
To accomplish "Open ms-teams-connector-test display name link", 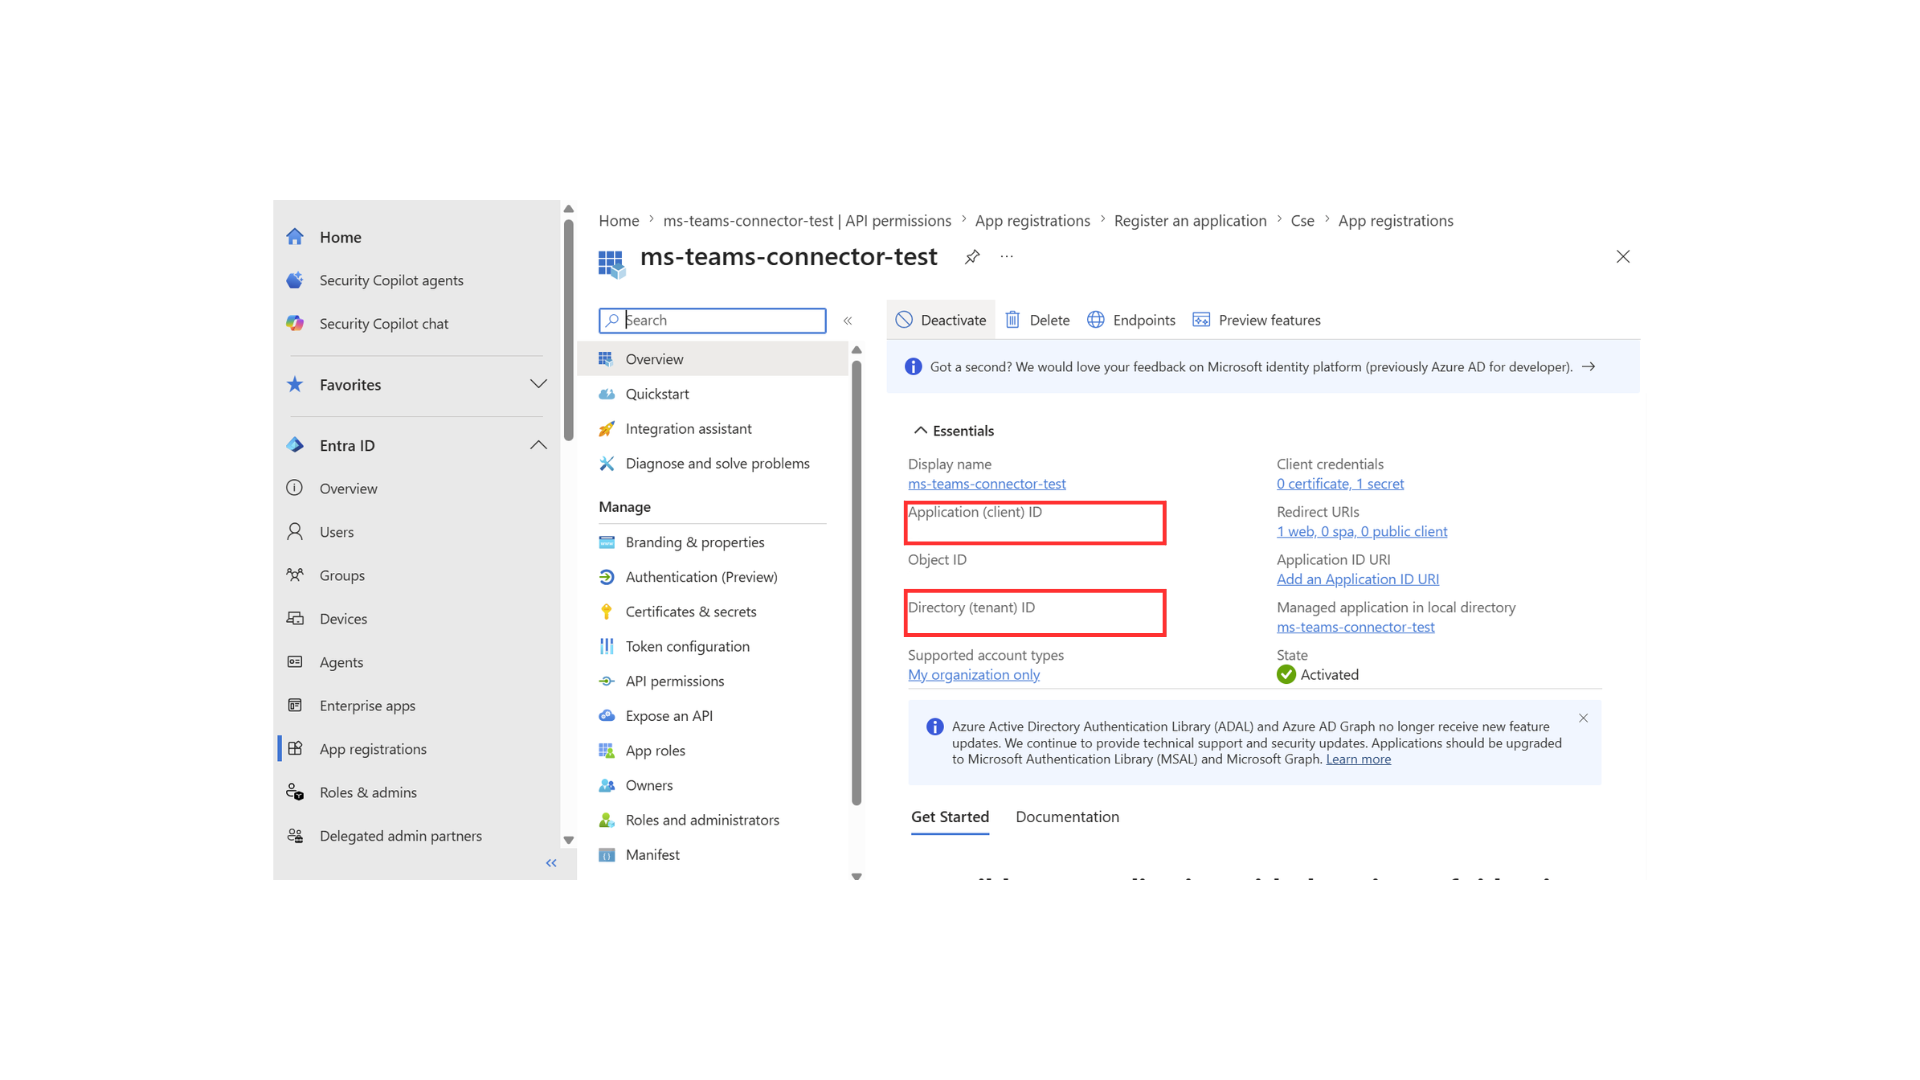I will coord(987,484).
